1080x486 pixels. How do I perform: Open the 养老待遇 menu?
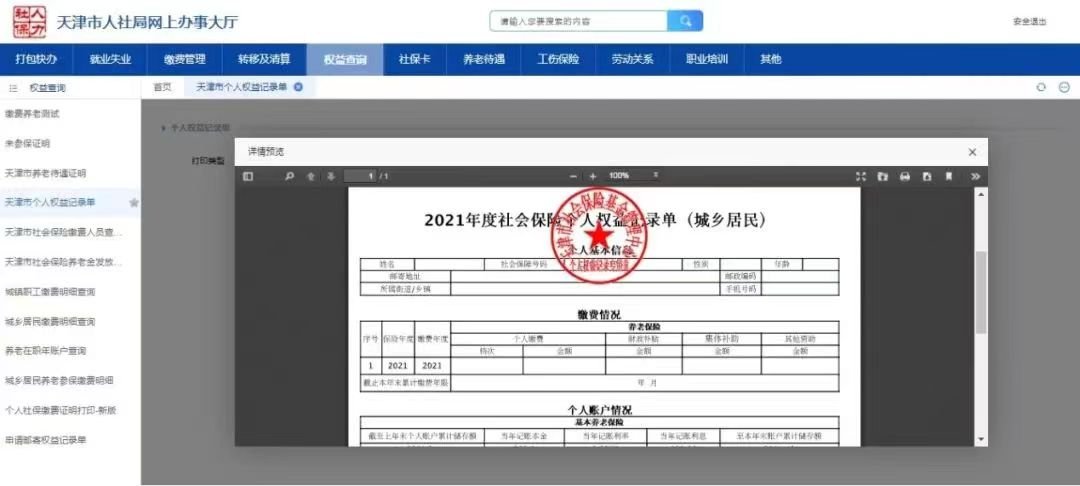point(484,59)
